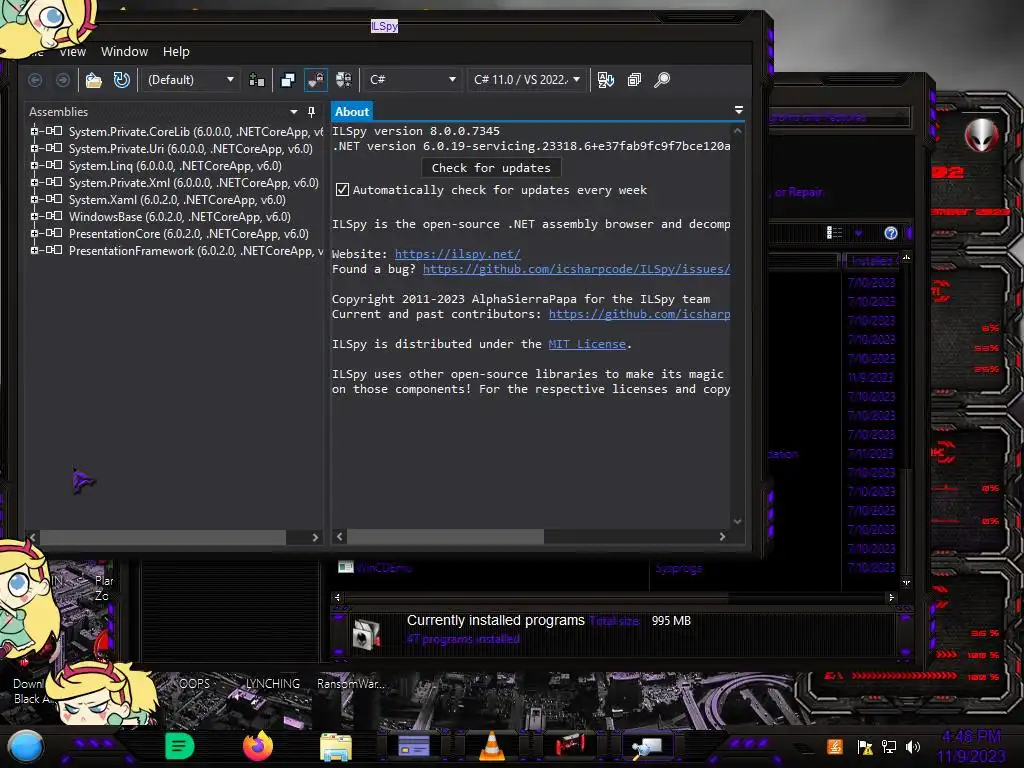The width and height of the screenshot is (1024, 768).
Task: Click the Start orb on the taskbar
Action: click(x=26, y=747)
